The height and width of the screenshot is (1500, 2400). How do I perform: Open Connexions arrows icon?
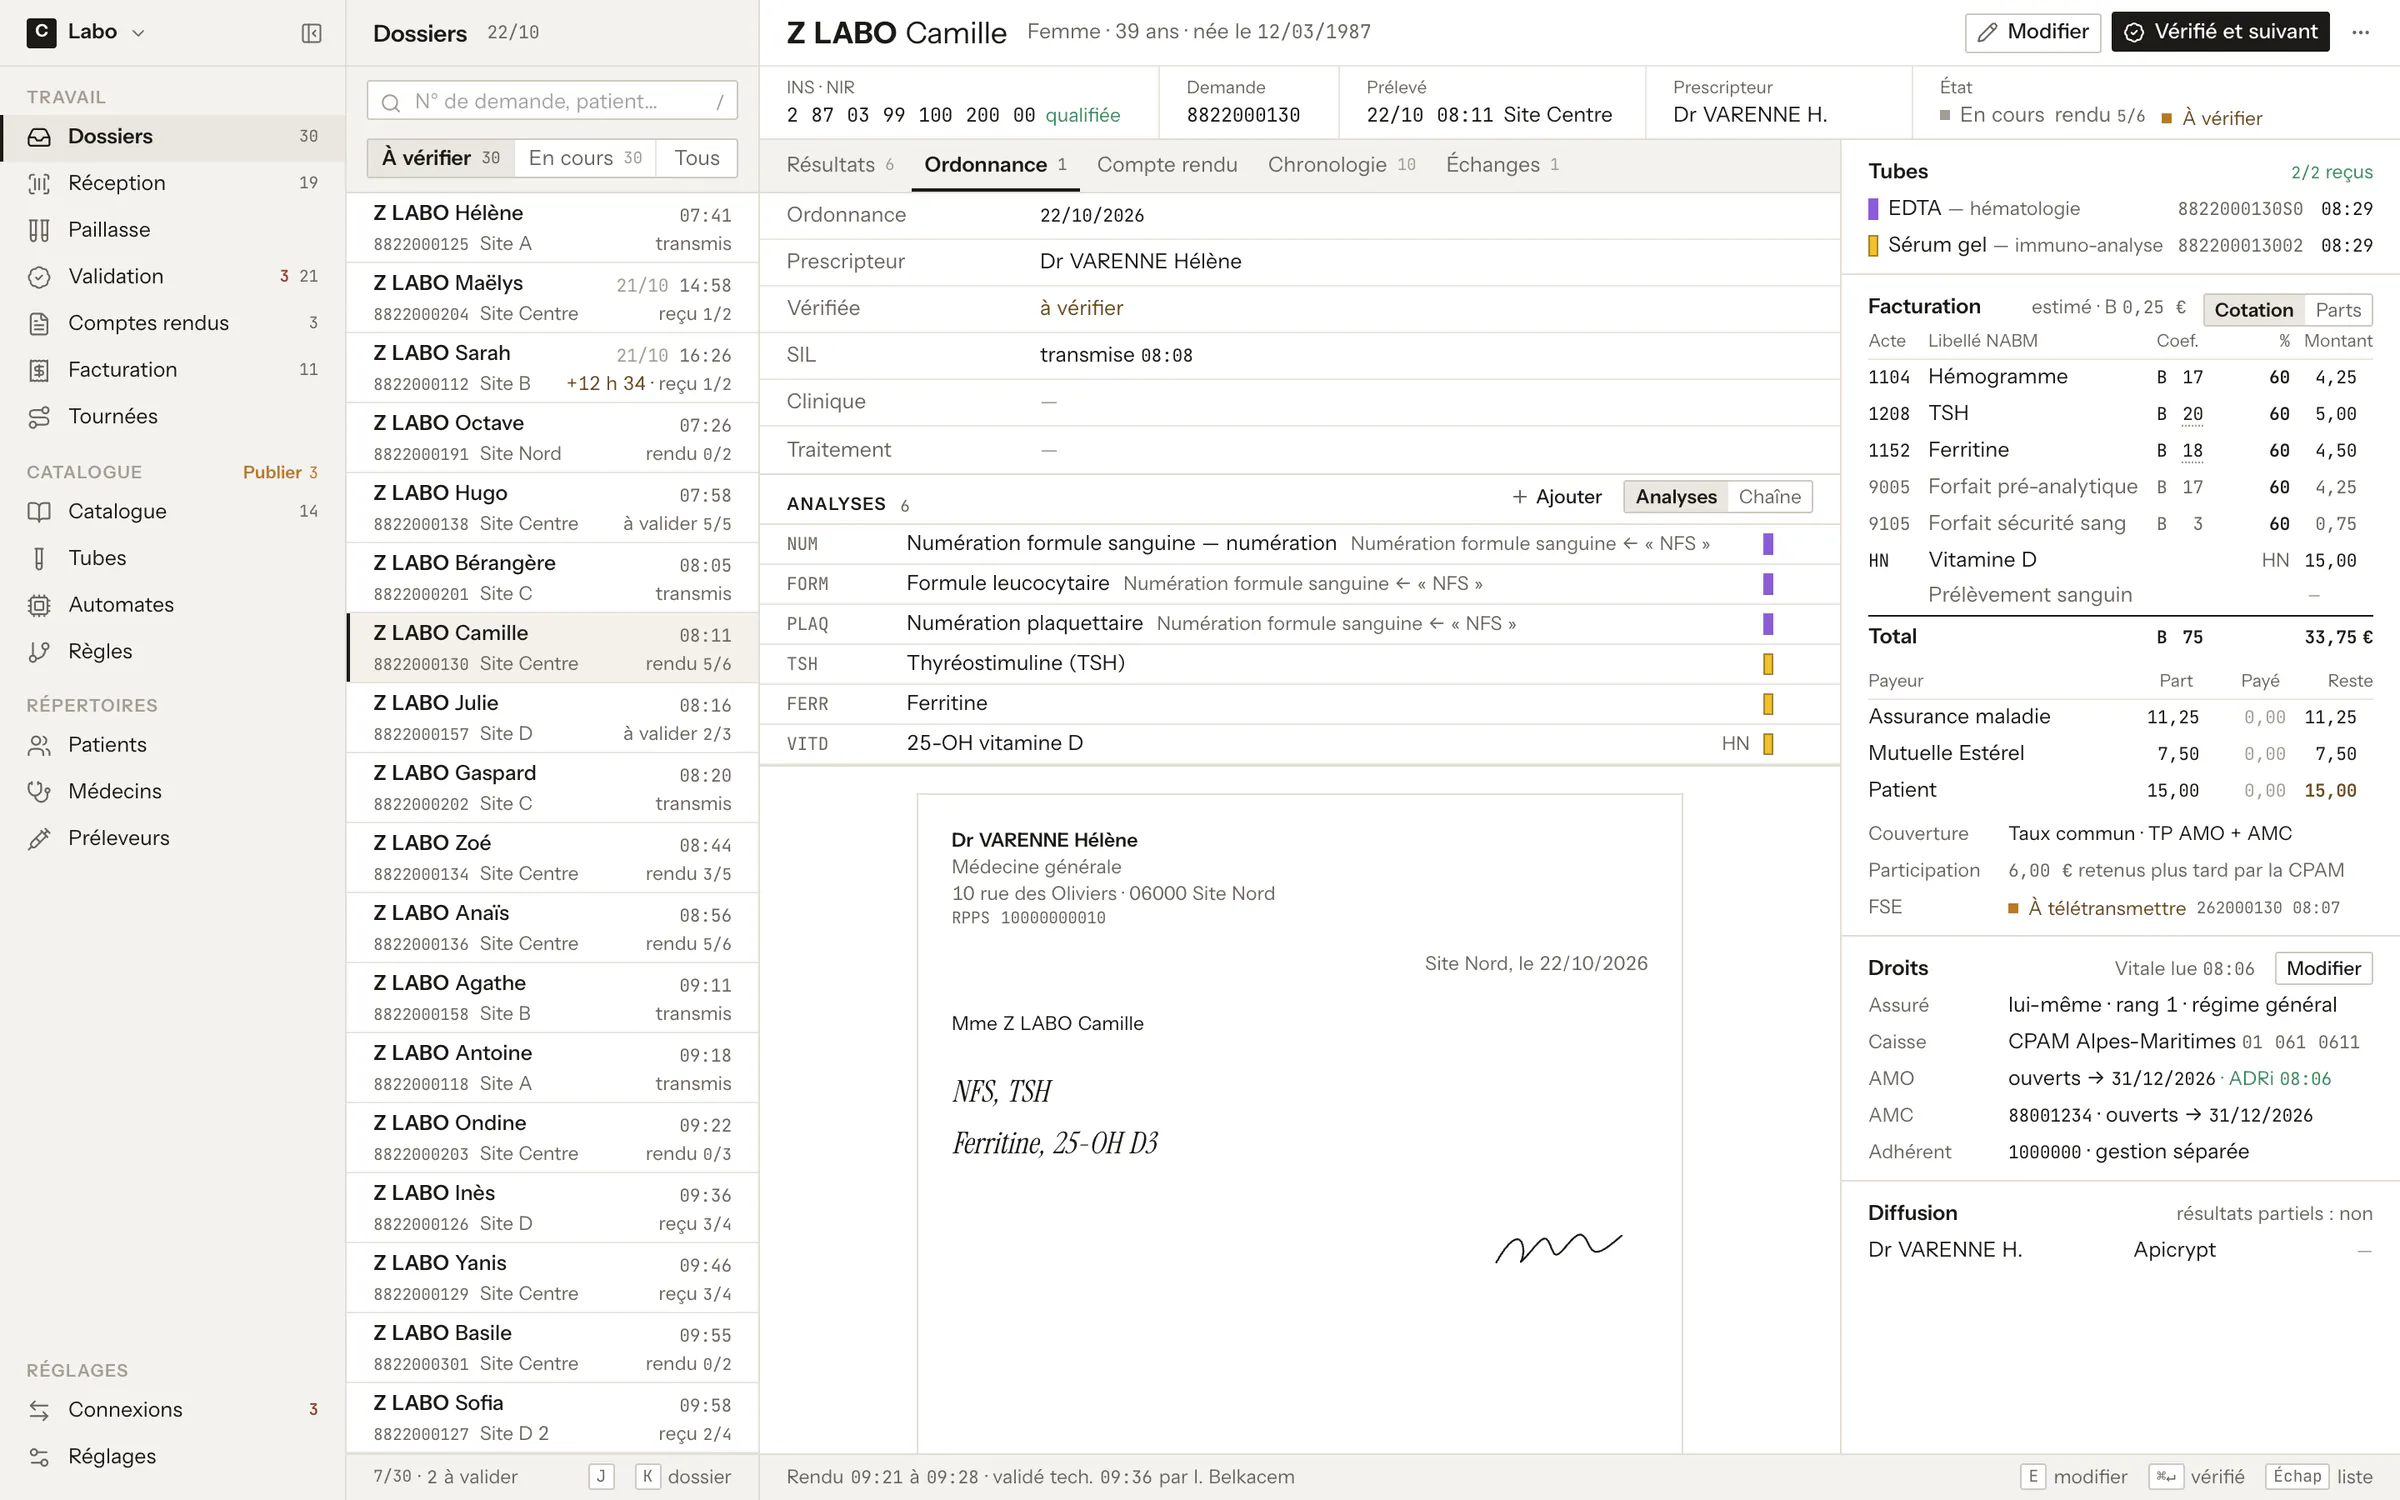tap(39, 1410)
